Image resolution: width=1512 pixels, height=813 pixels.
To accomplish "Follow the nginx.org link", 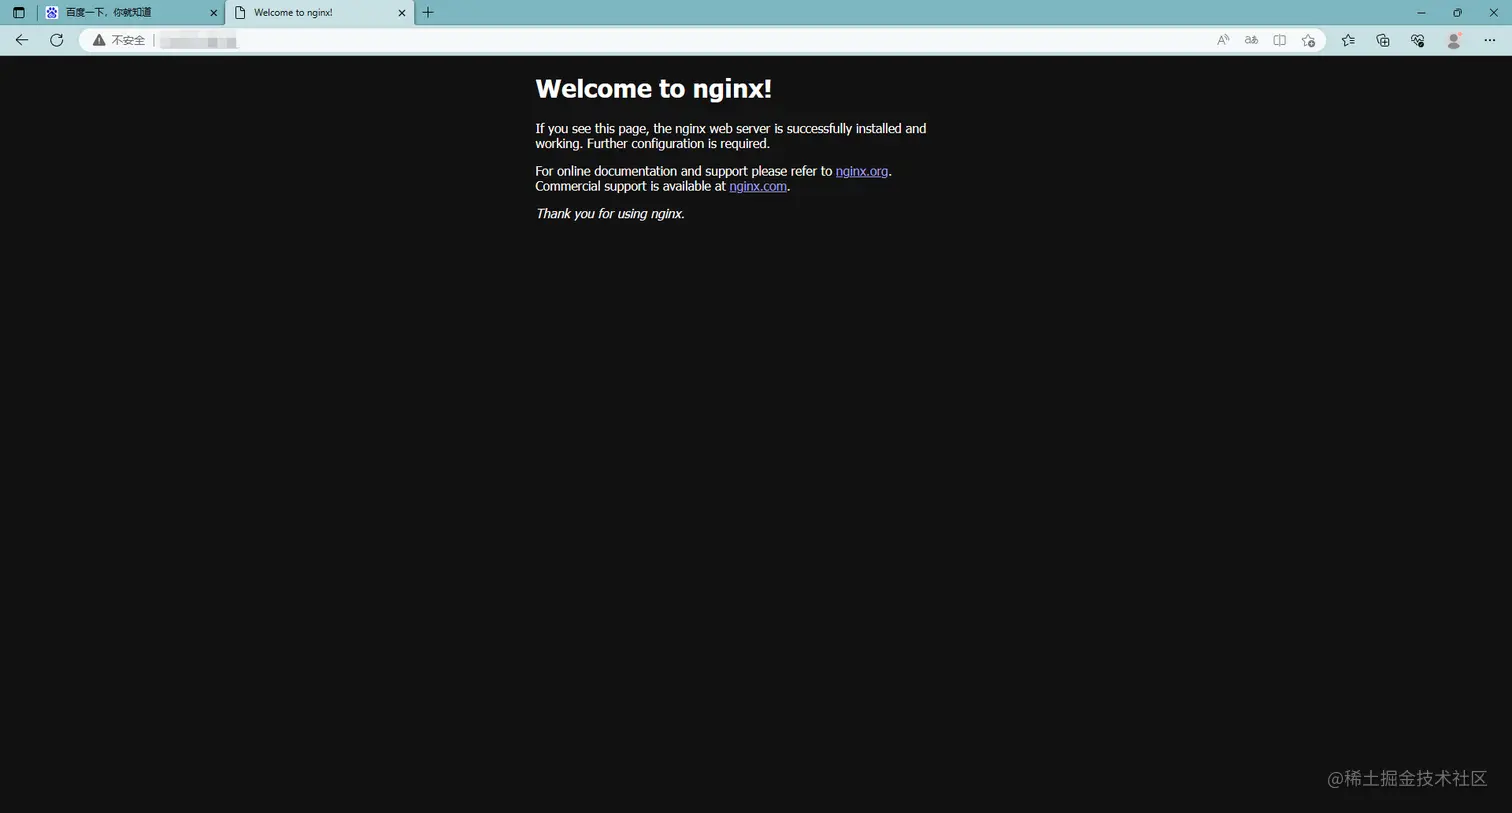I will [862, 171].
